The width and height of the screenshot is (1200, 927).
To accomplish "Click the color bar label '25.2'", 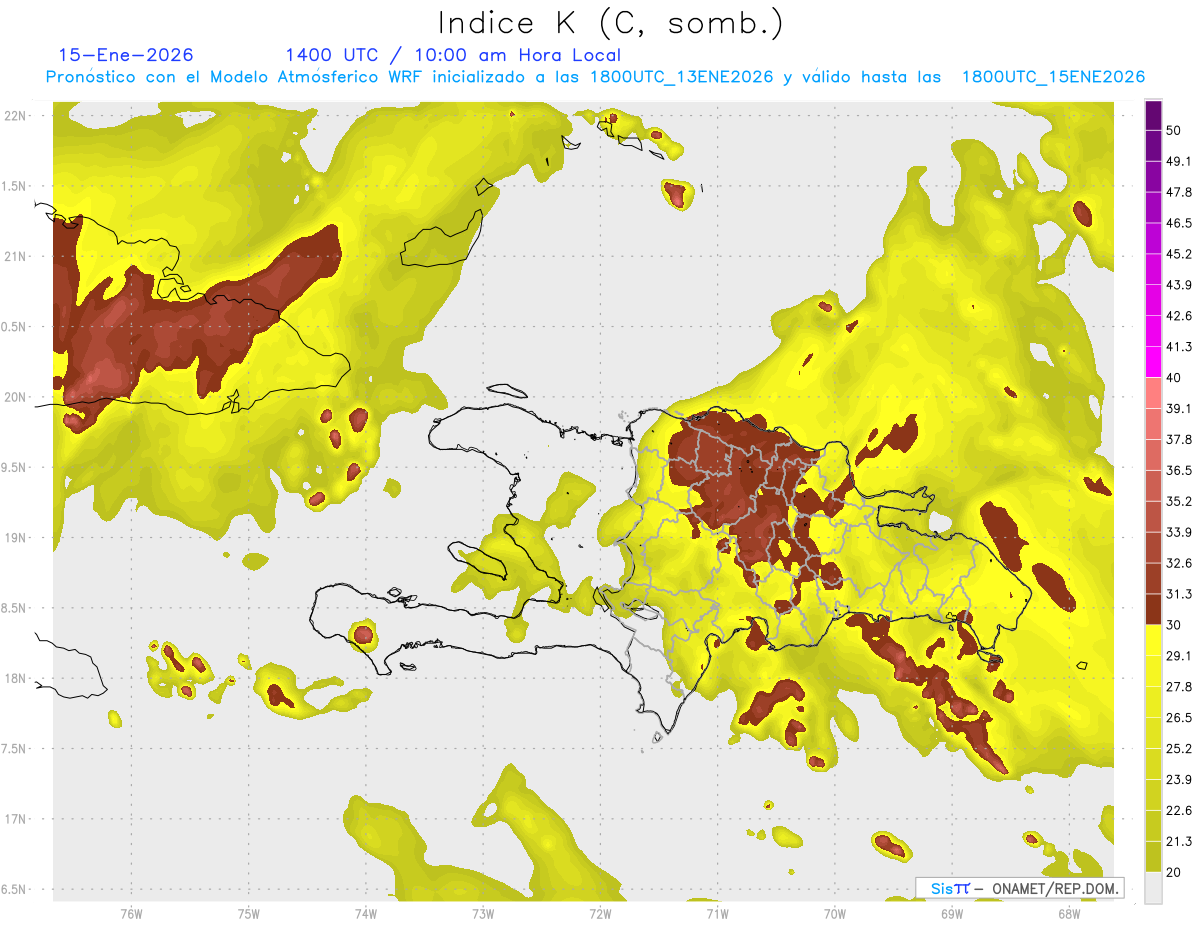I will click(x=1179, y=749).
